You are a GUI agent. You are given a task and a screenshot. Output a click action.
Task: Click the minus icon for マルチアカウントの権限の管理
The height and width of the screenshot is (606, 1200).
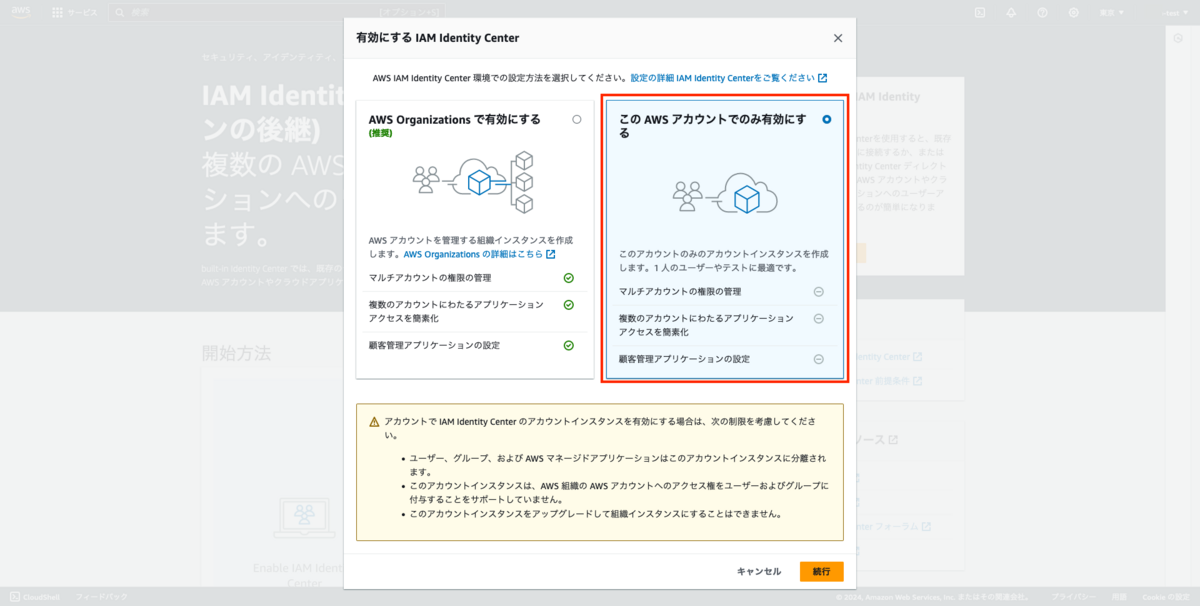(818, 292)
